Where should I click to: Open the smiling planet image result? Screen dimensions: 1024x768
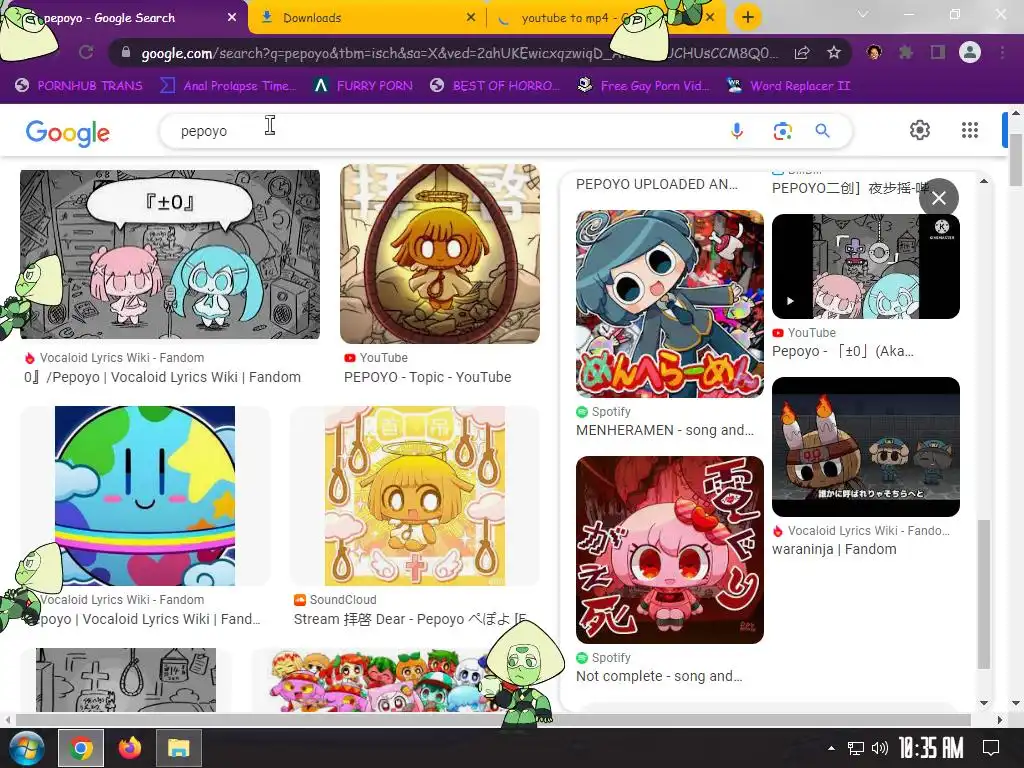tap(145, 496)
